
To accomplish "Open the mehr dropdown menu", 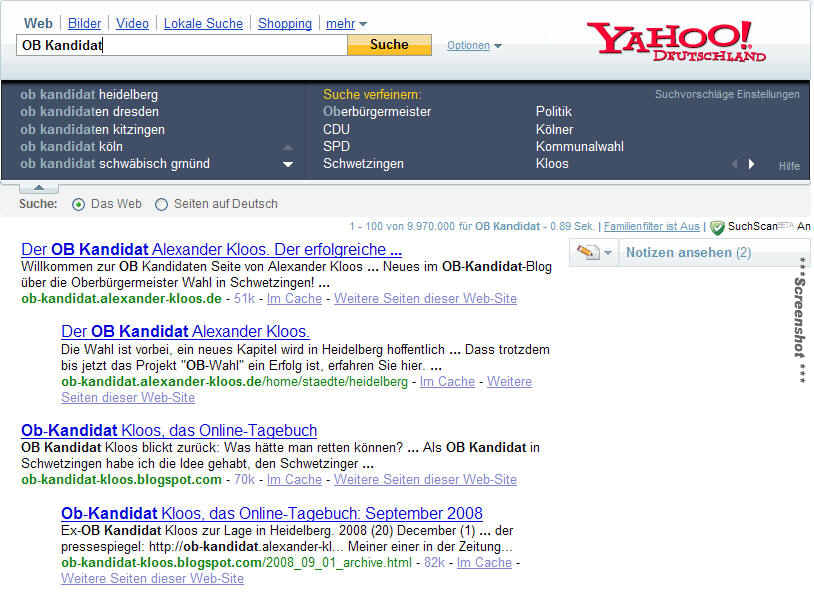I will [346, 23].
